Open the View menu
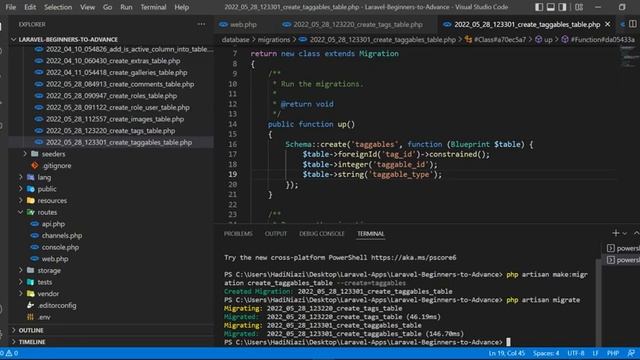 87,7
